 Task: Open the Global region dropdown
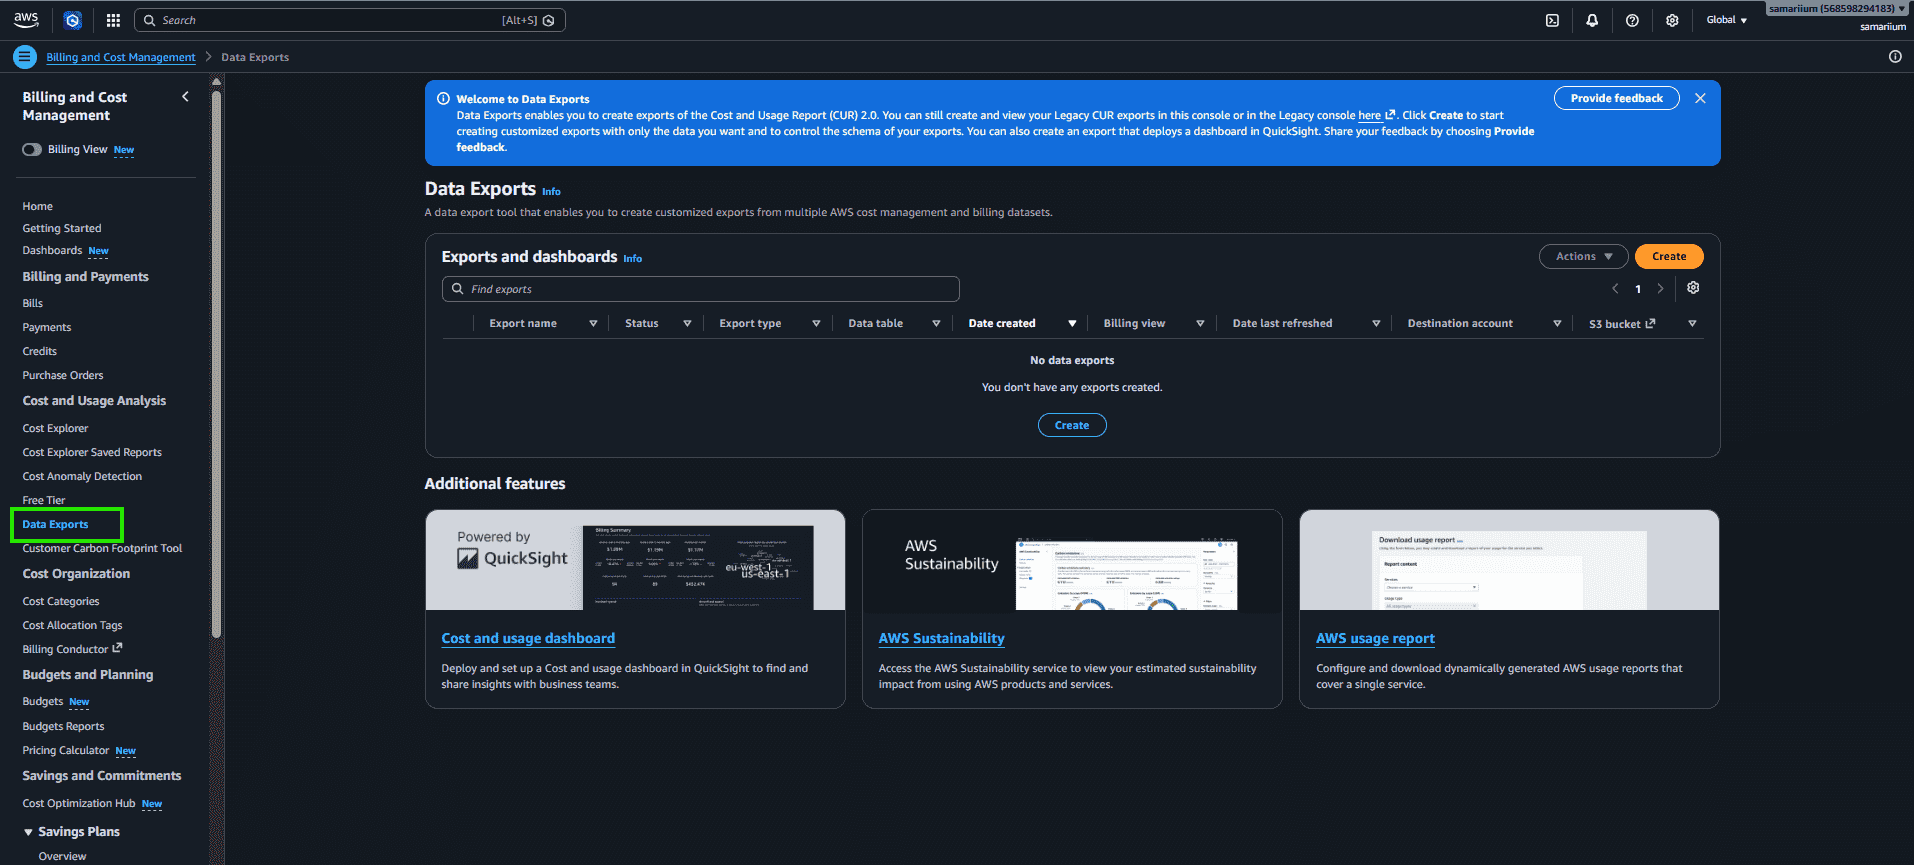(x=1726, y=20)
